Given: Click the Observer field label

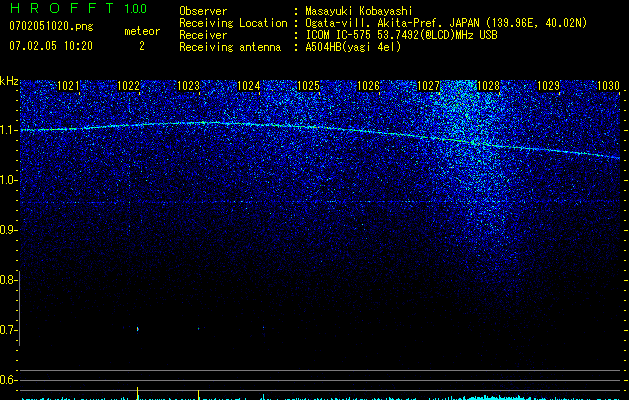Looking at the screenshot, I should (203, 11).
